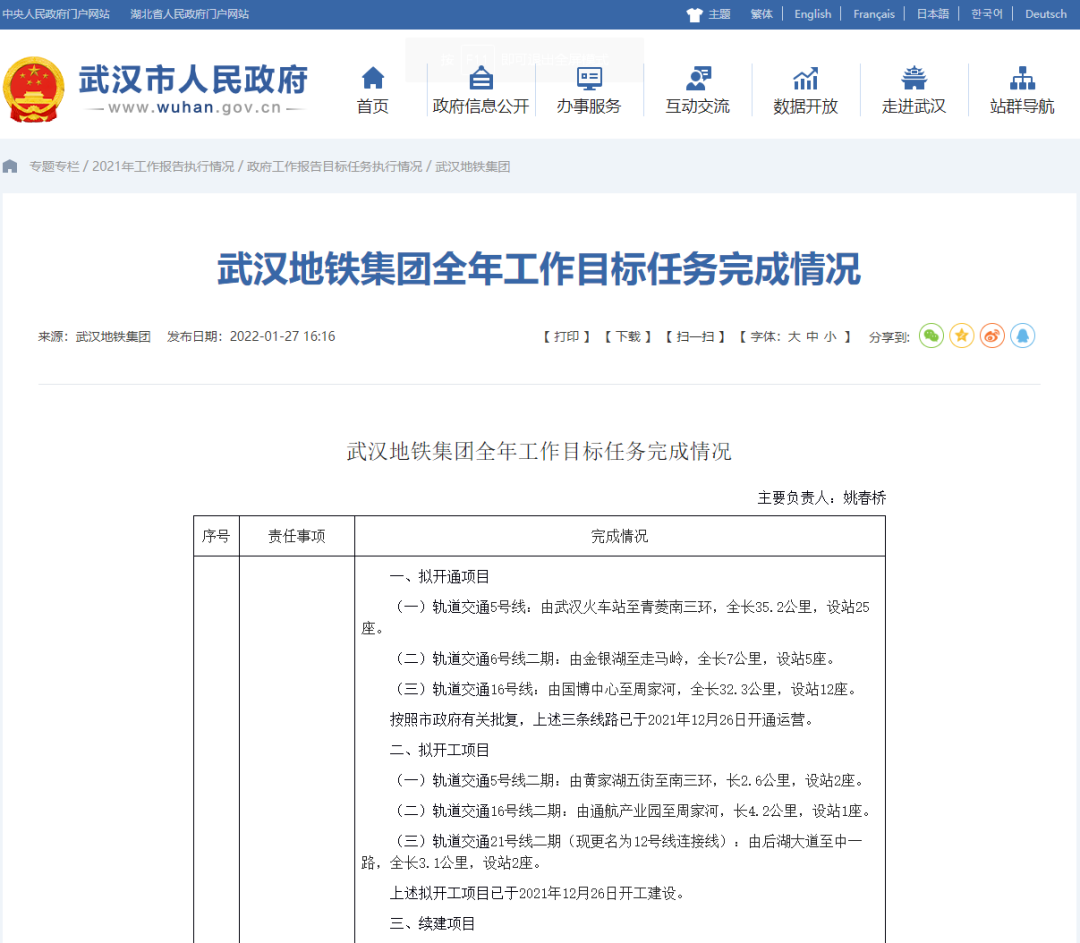Click the 轨道交通6号线二期 line

[x=616, y=659]
